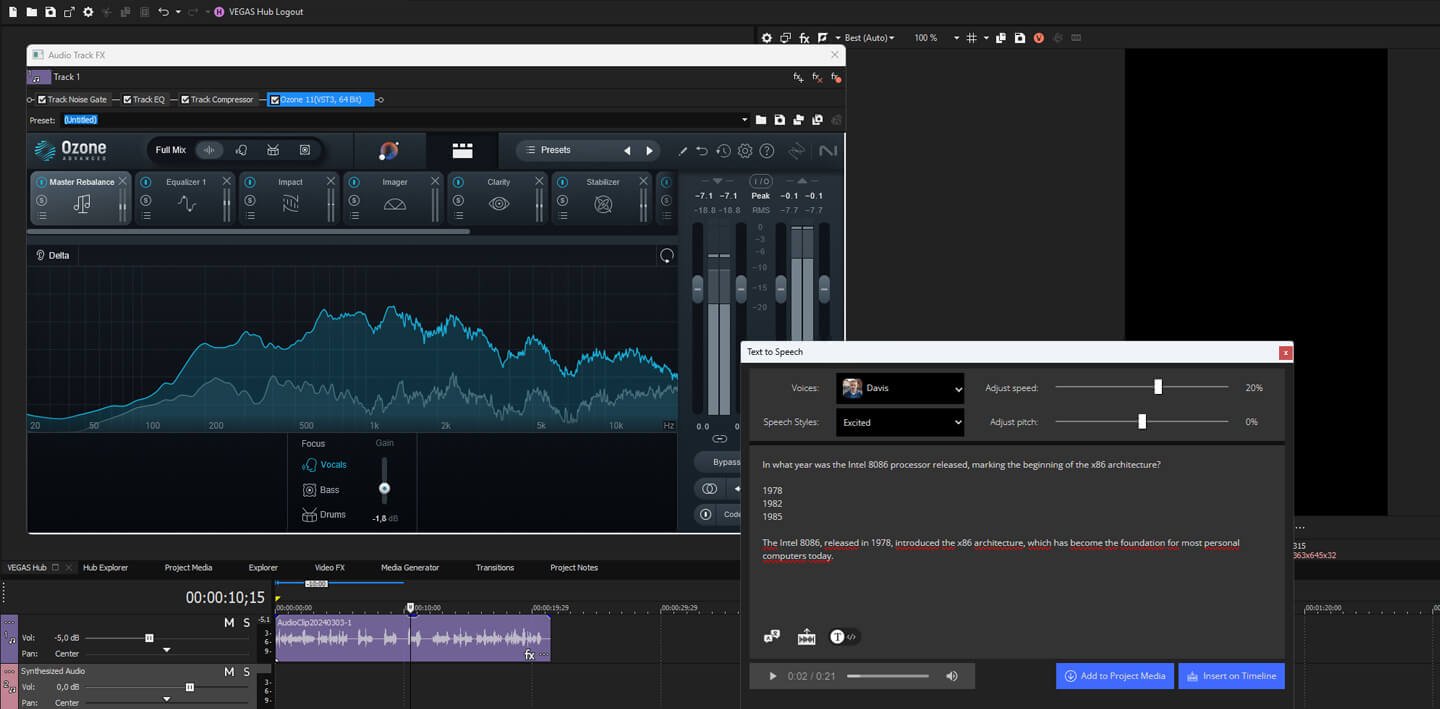The image size is (1440, 709).
Task: Click Add to Project Media button
Action: (1115, 676)
